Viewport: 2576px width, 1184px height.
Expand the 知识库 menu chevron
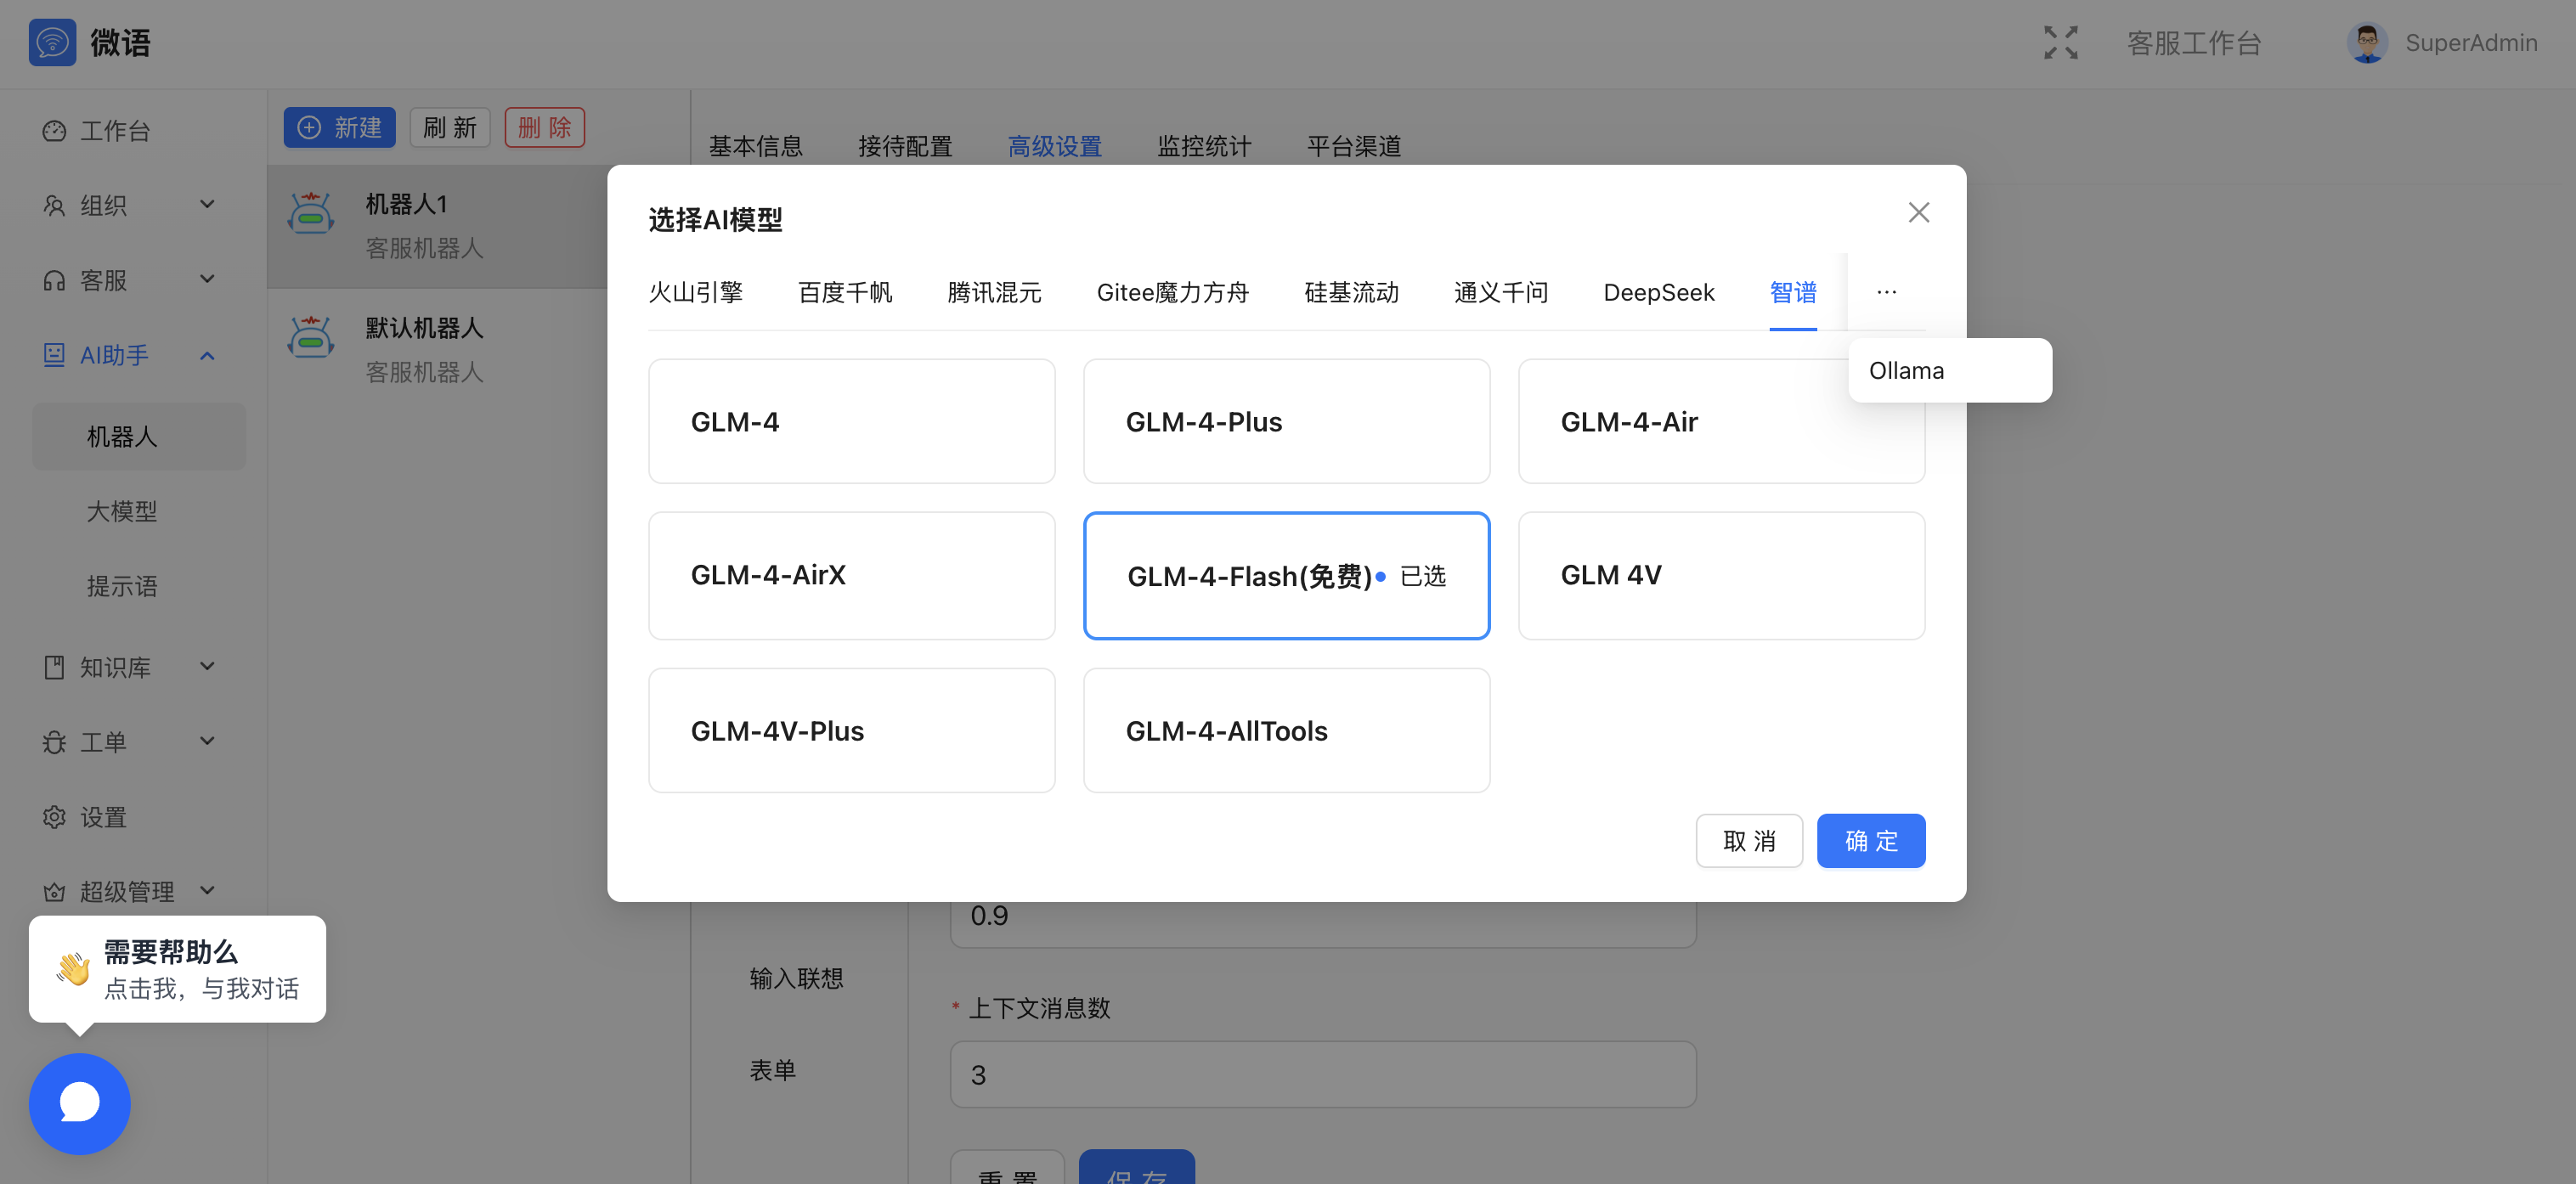[207, 666]
